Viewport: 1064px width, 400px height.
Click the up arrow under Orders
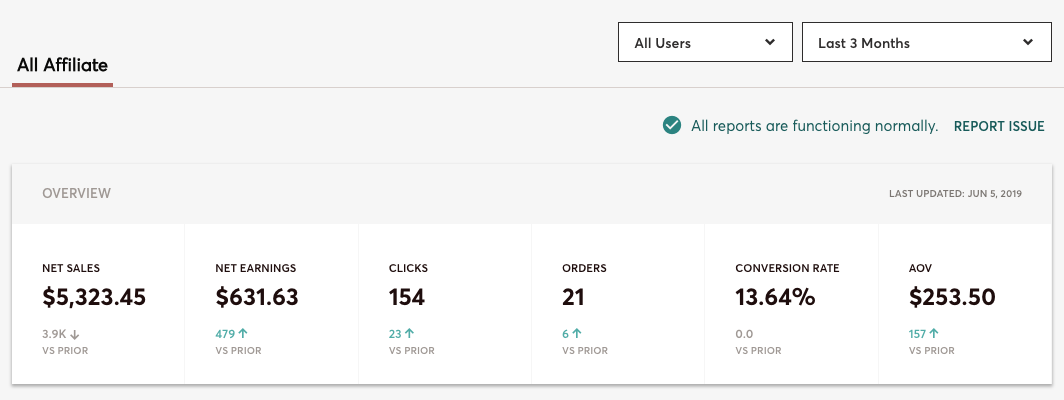577,334
